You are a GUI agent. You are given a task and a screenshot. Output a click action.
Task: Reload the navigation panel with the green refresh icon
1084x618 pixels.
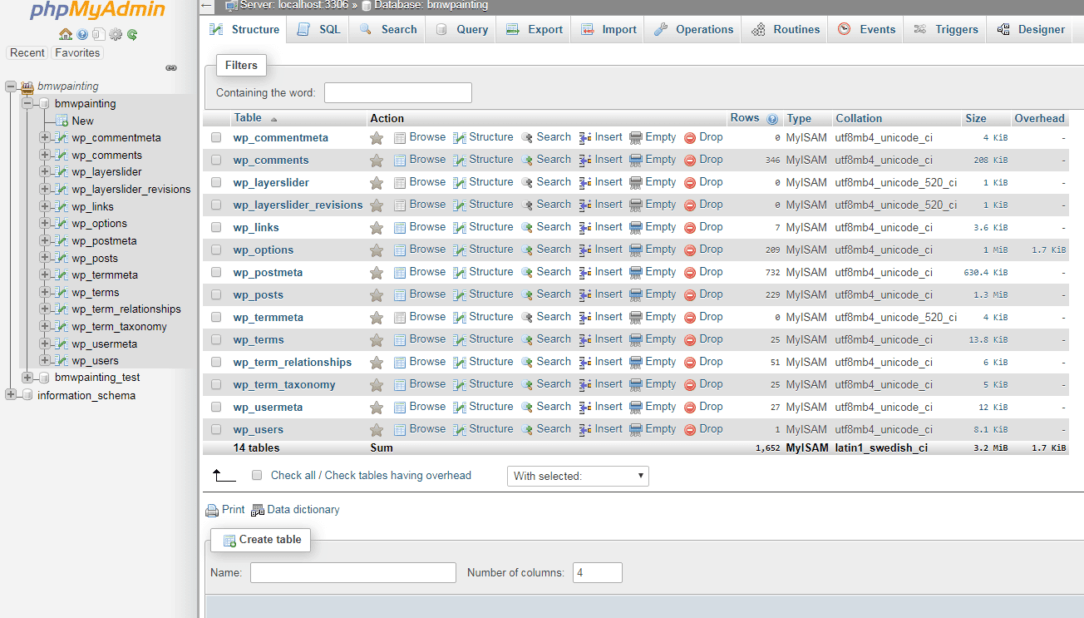[131, 34]
